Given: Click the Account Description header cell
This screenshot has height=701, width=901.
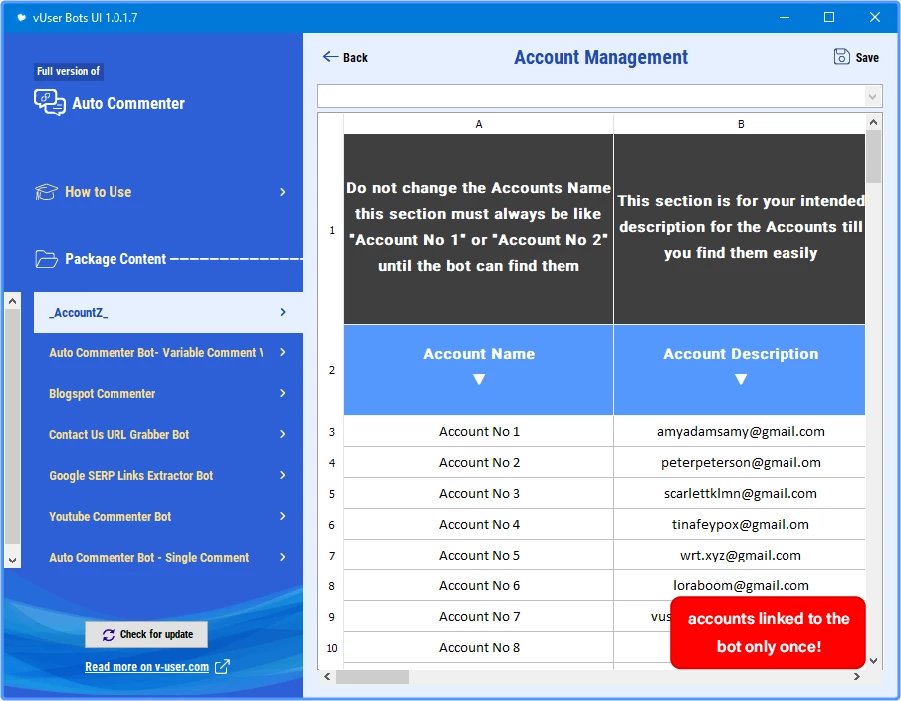Looking at the screenshot, I should tap(740, 370).
